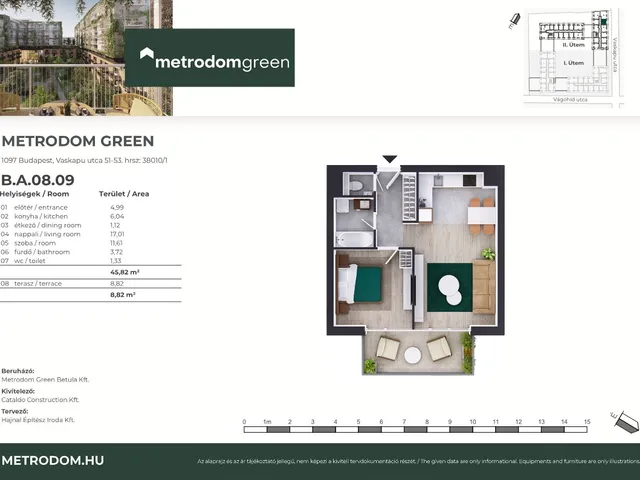Click the developer name Metrodom Green Betula Kft.
This screenshot has width=640, height=480.
point(45,380)
